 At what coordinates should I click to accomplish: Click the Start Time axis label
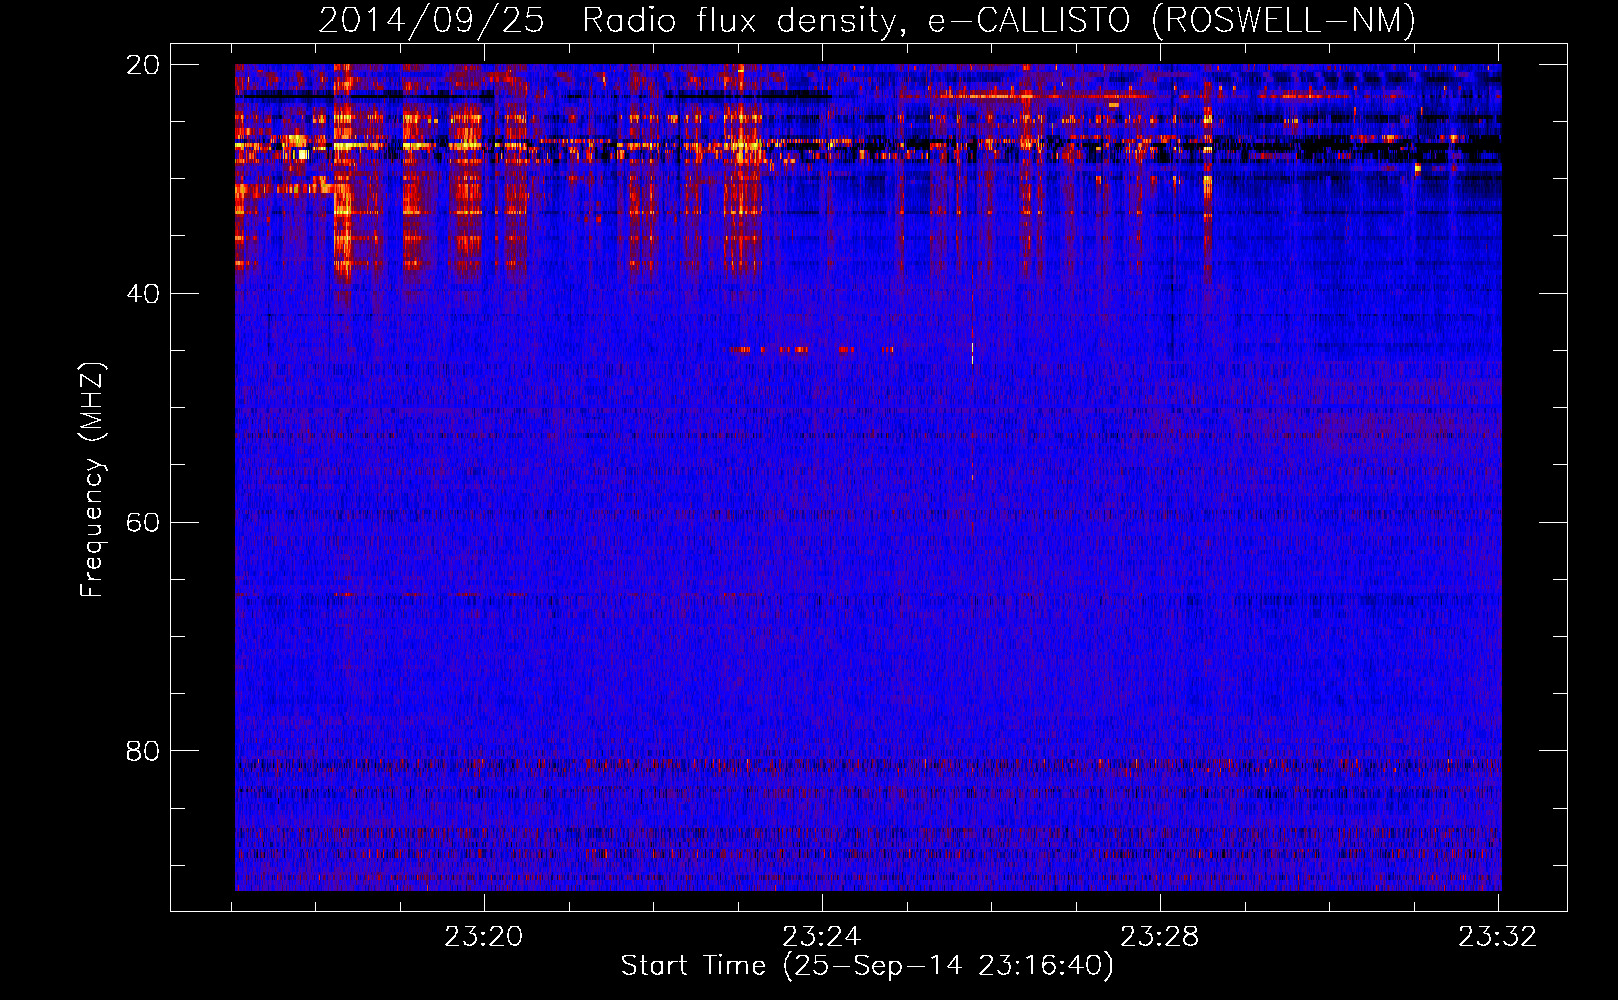point(867,966)
